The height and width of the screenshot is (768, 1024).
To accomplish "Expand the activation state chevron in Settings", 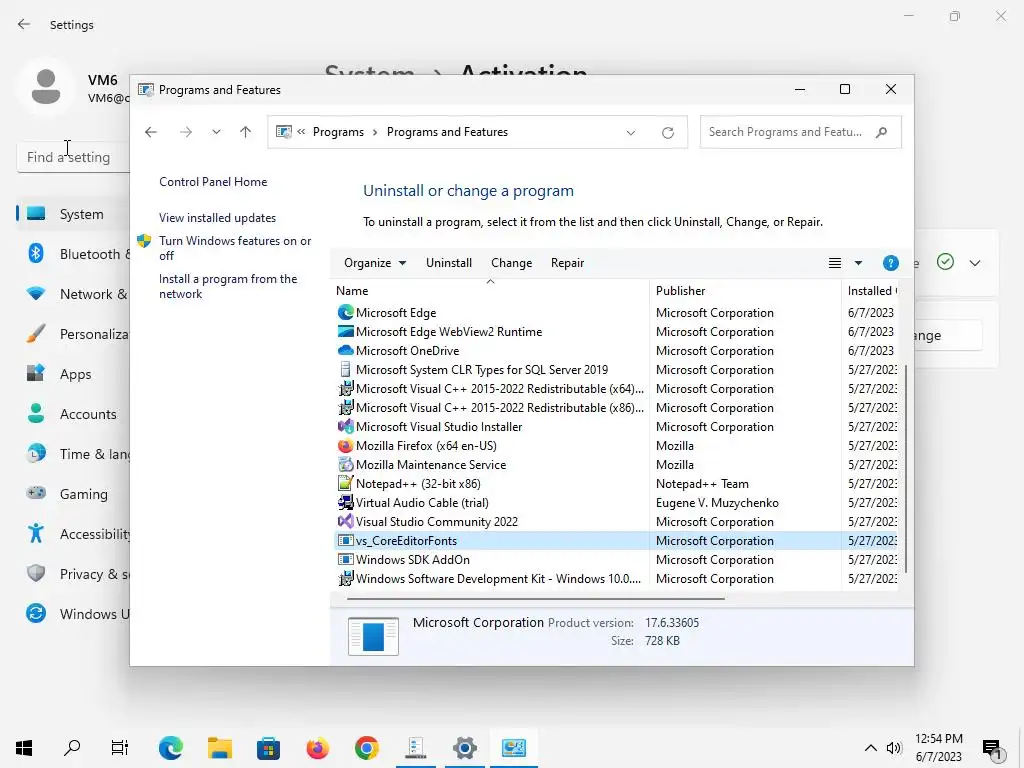I will point(975,263).
